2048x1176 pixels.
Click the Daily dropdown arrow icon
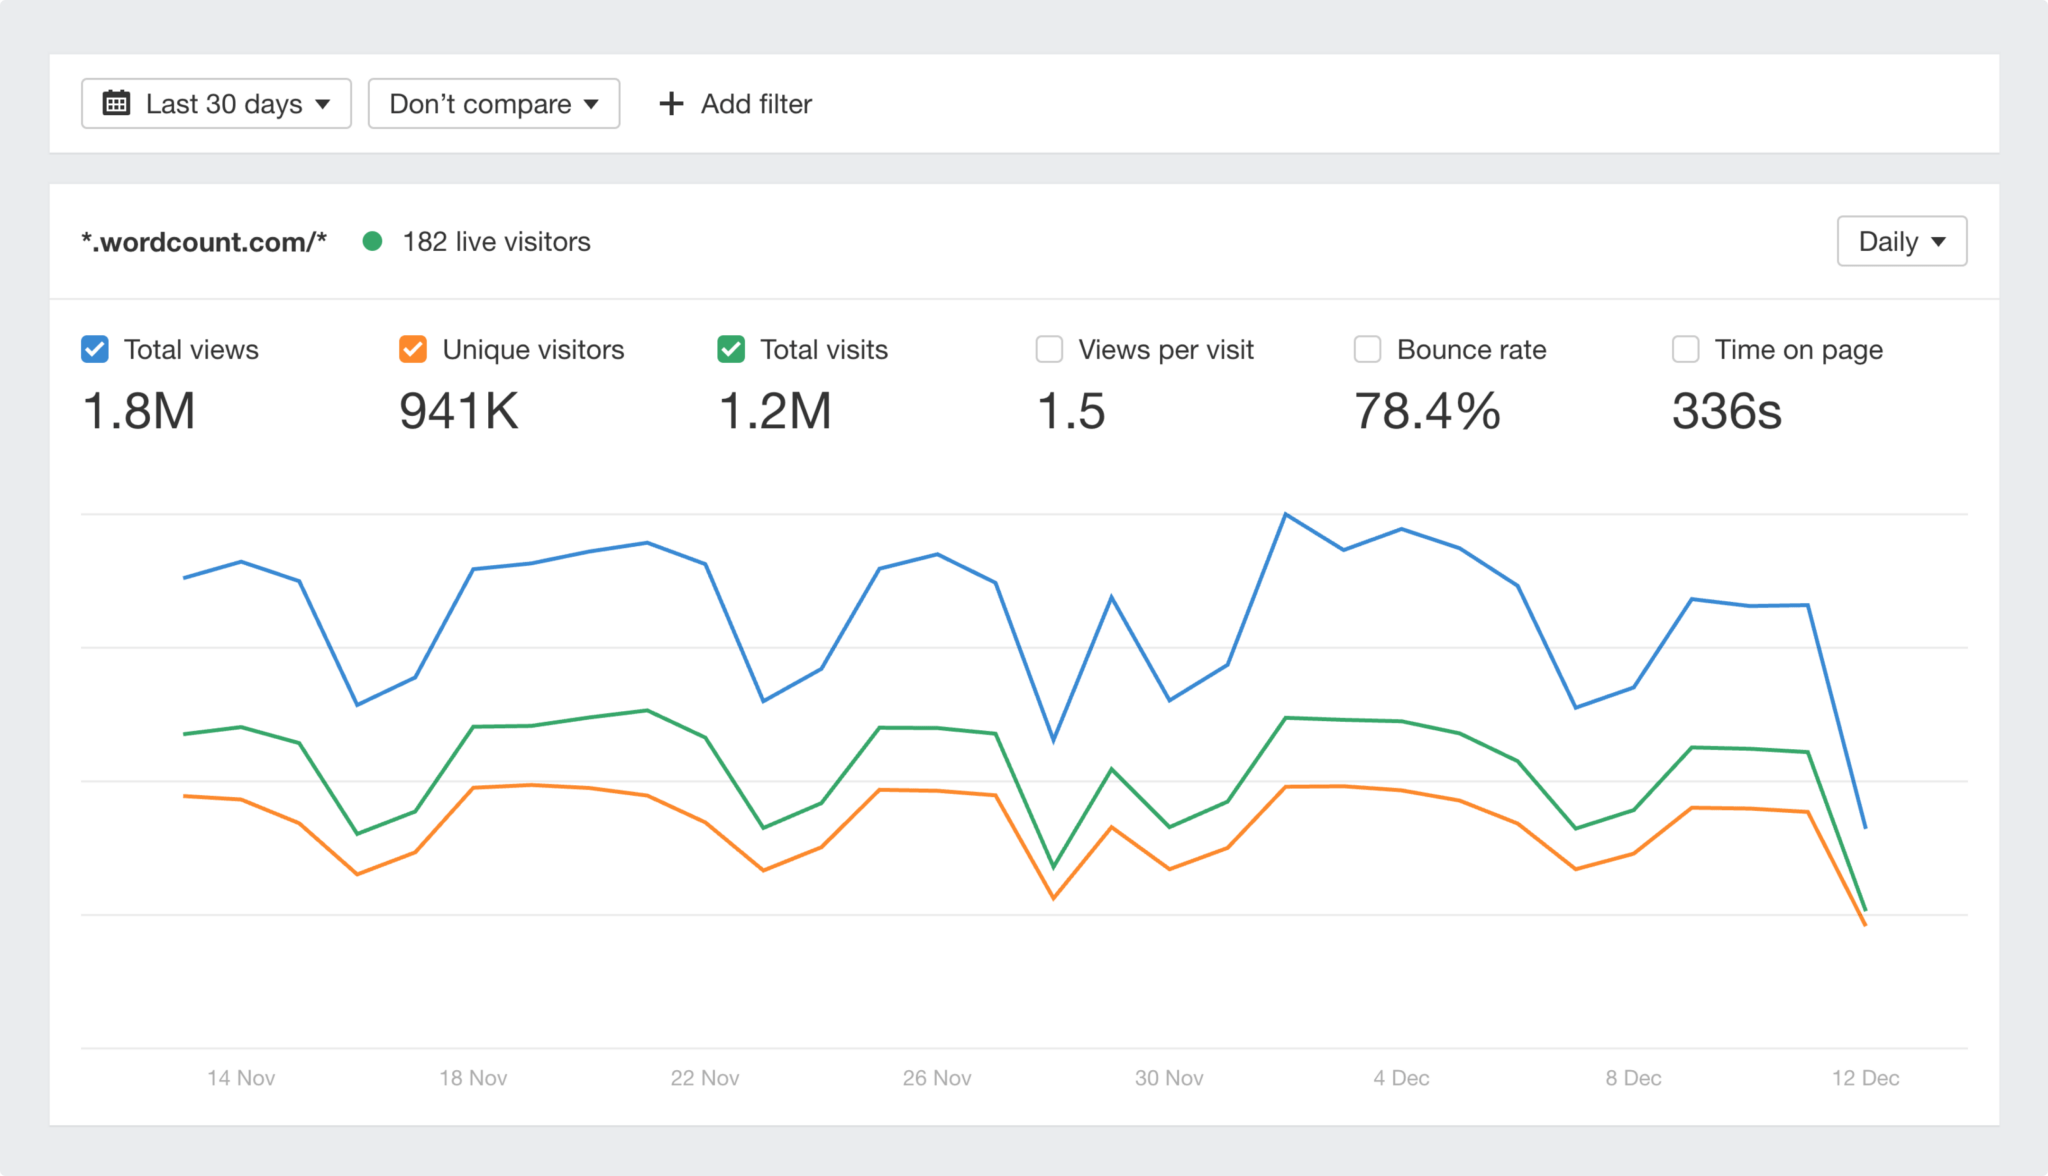click(x=1938, y=241)
